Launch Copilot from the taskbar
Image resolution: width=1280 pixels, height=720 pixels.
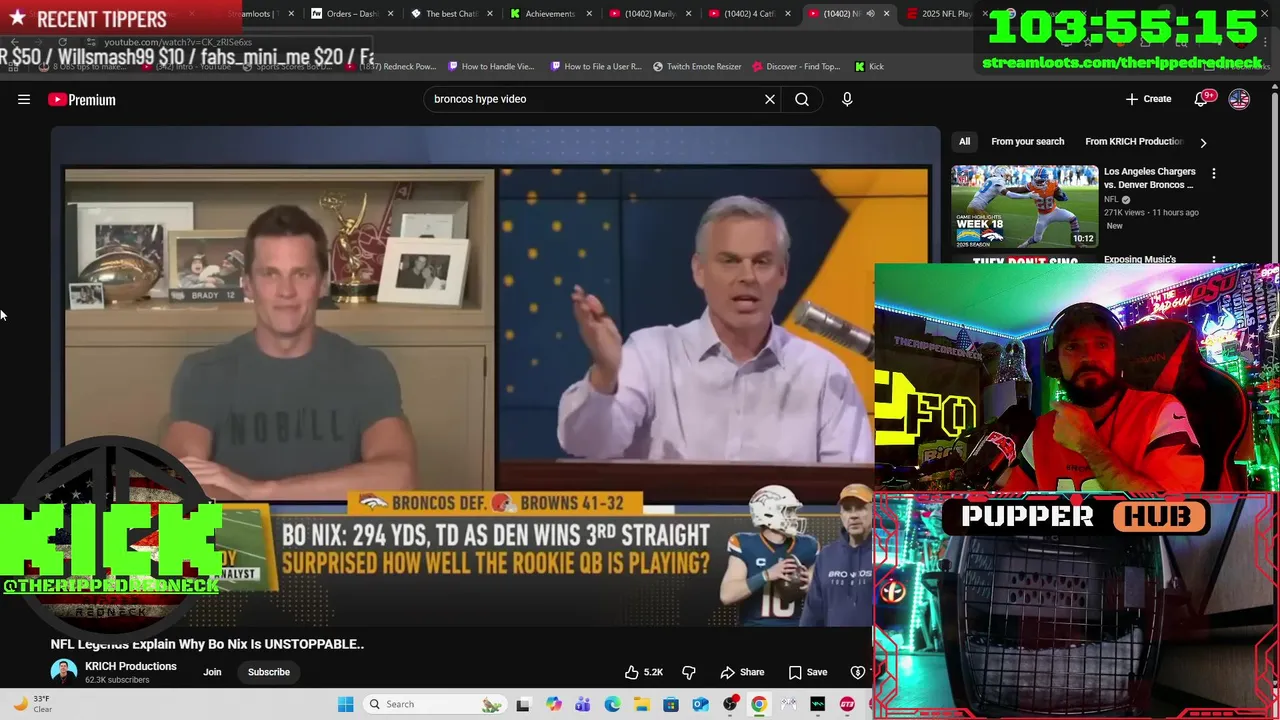pos(554,704)
